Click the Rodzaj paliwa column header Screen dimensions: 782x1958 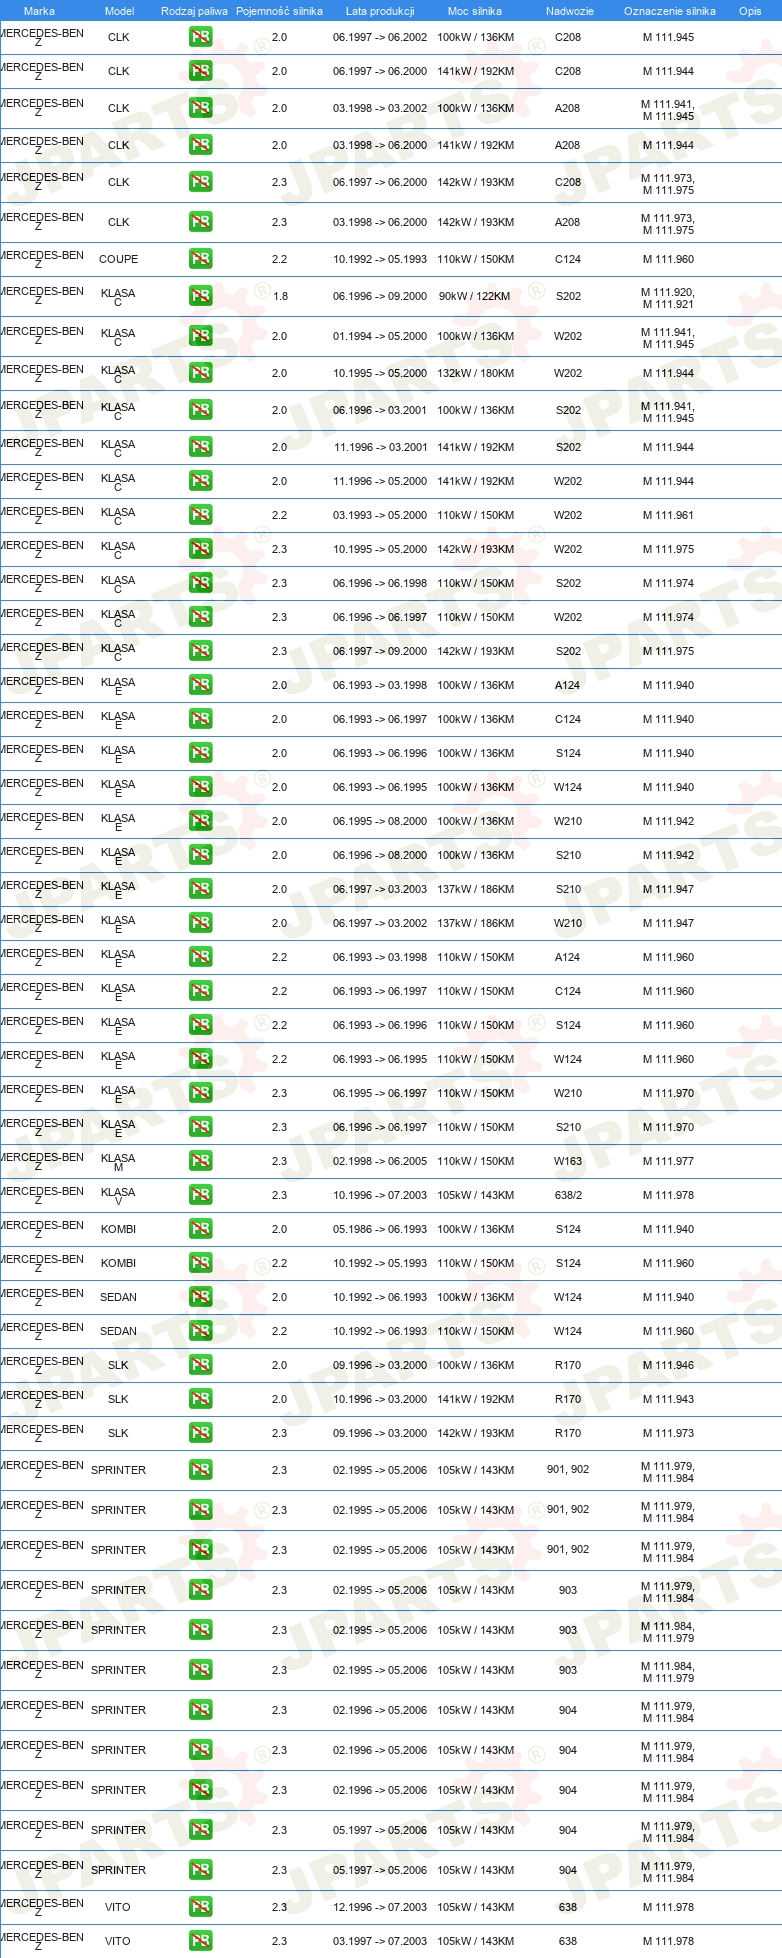[x=194, y=11]
